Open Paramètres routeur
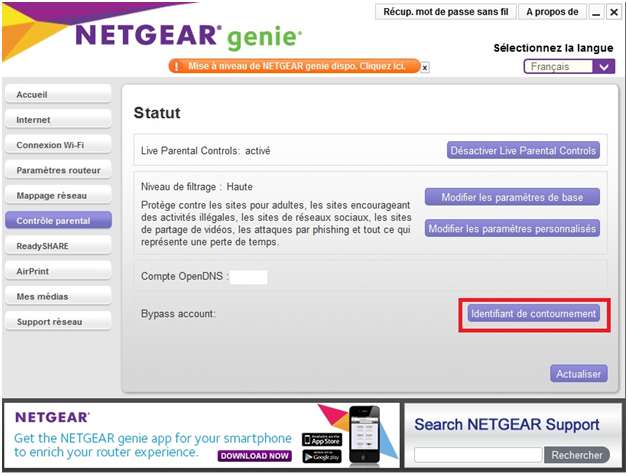 (x=58, y=170)
